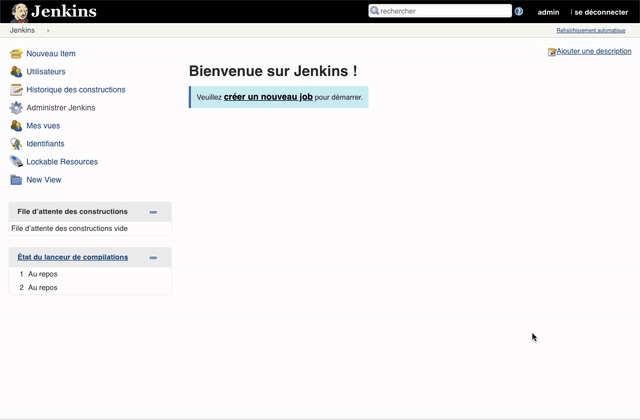Click the Ajouter une description edit icon
This screenshot has width=640, height=420.
tap(552, 52)
